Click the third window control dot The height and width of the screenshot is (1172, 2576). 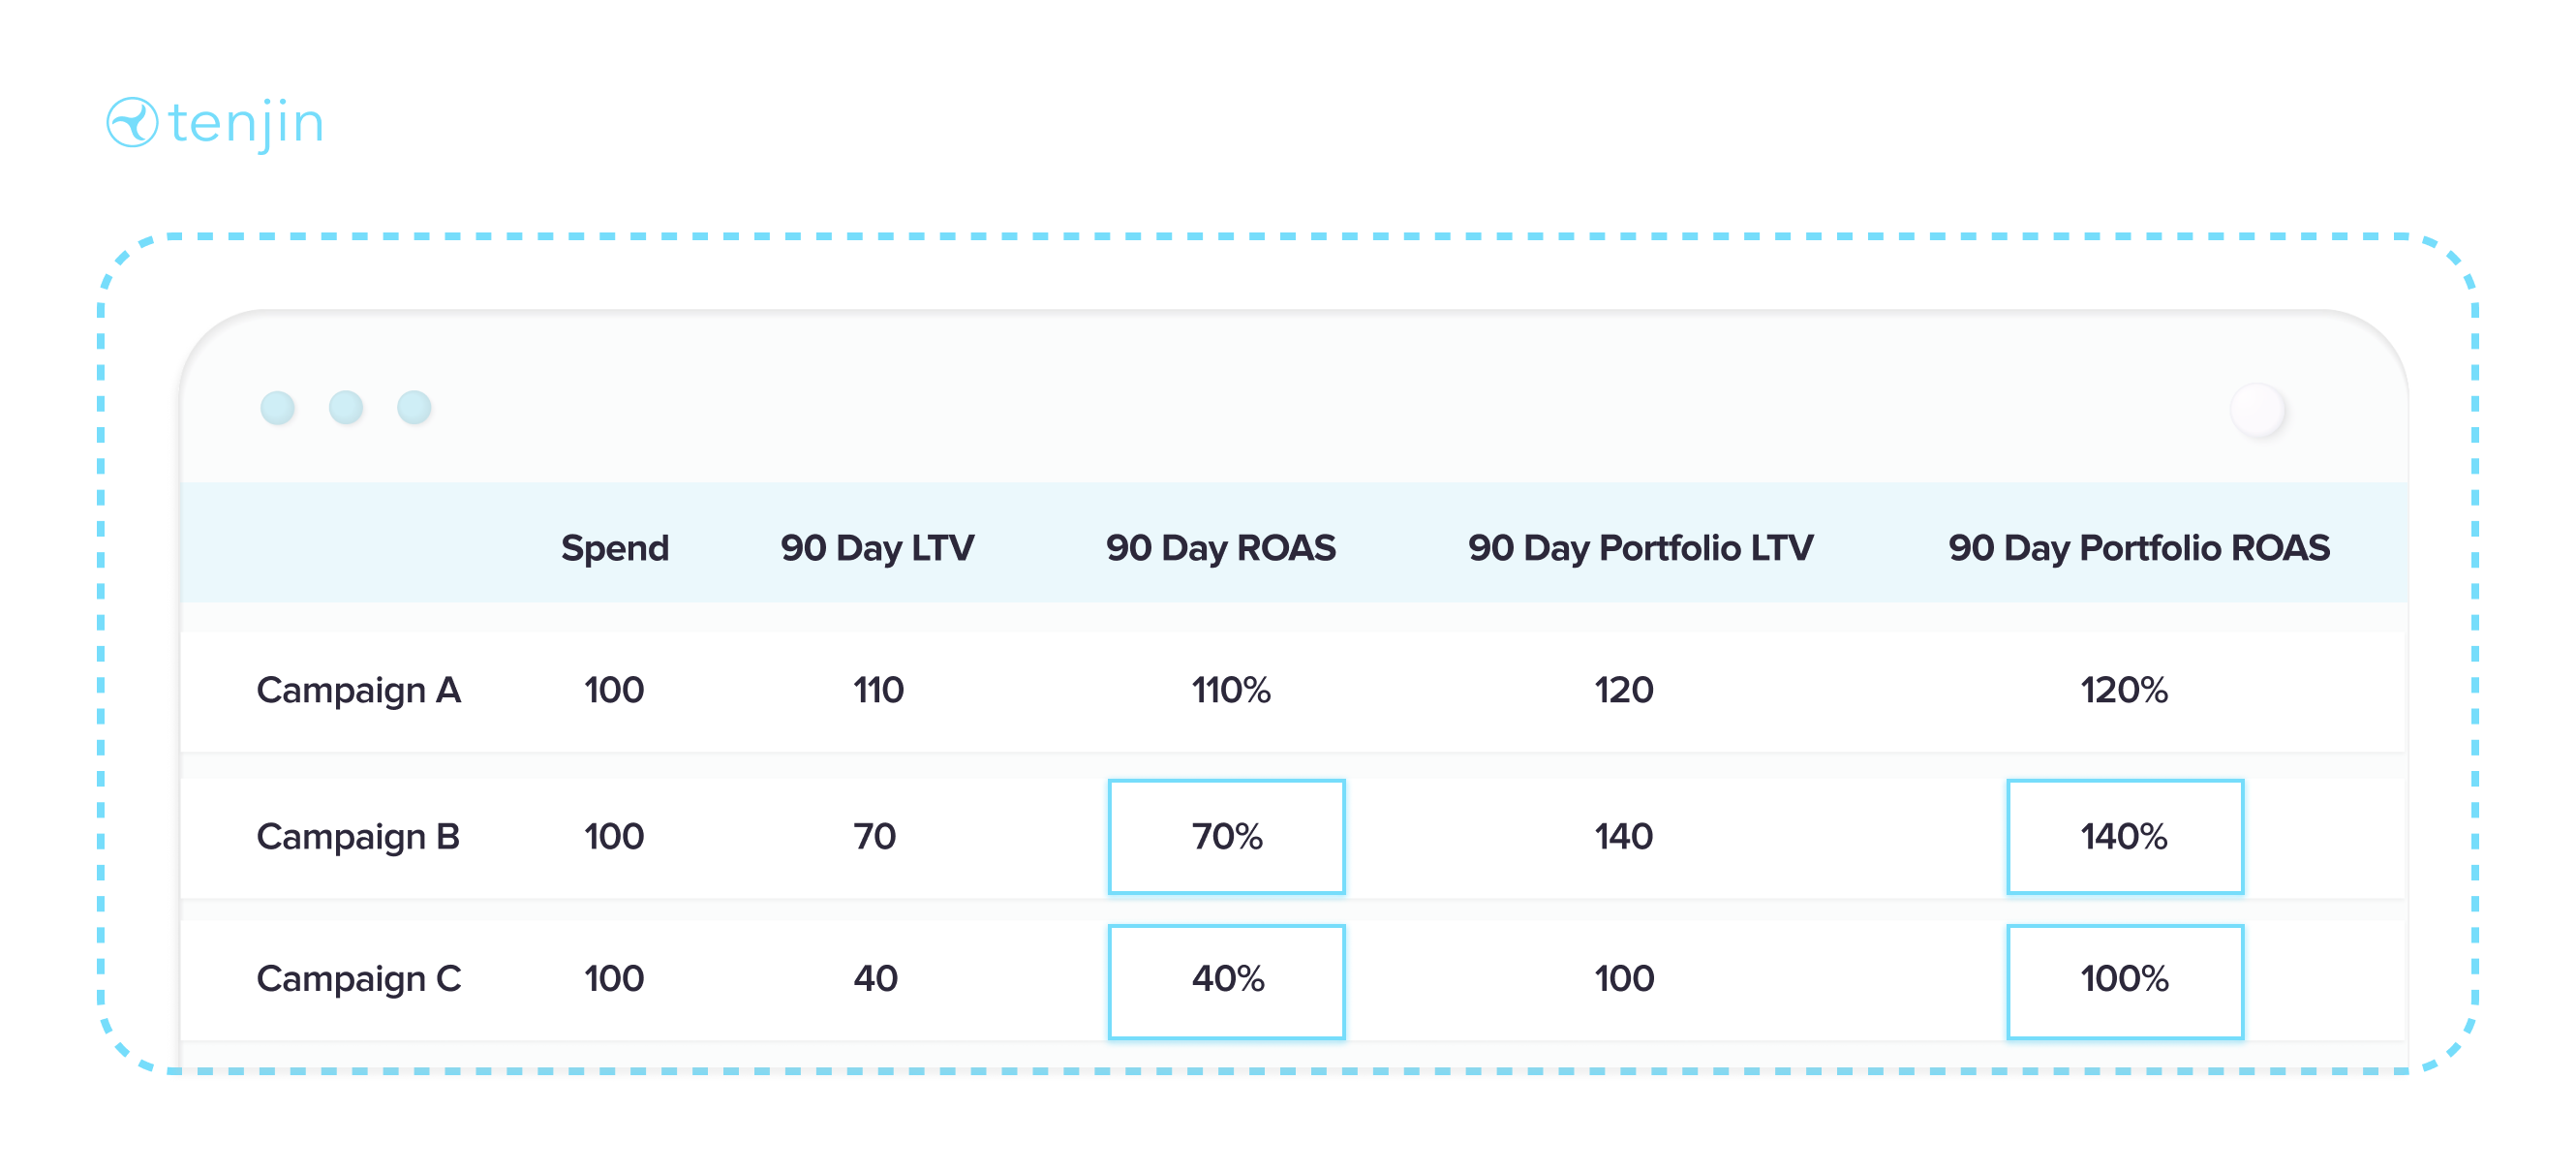coord(414,408)
